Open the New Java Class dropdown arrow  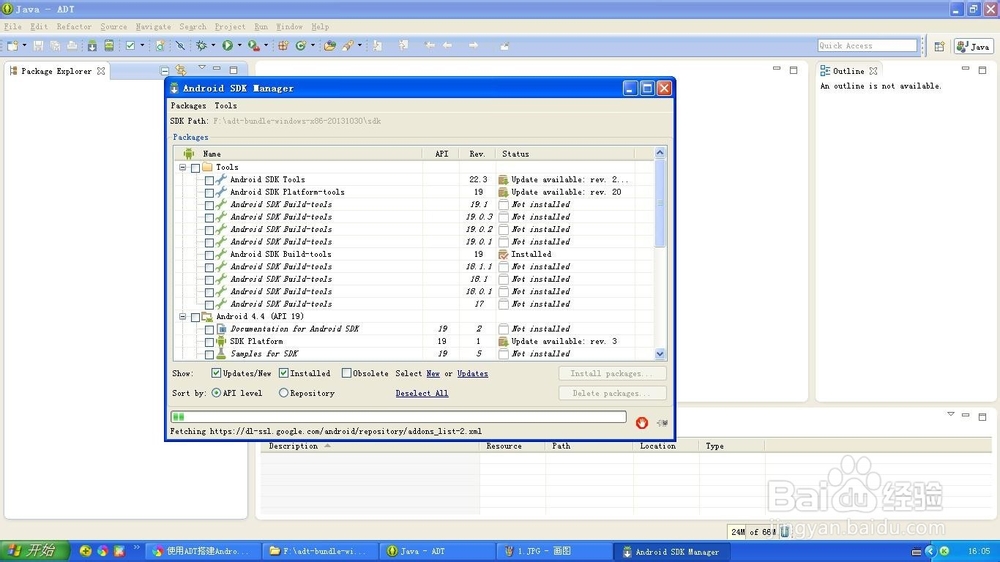click(312, 45)
